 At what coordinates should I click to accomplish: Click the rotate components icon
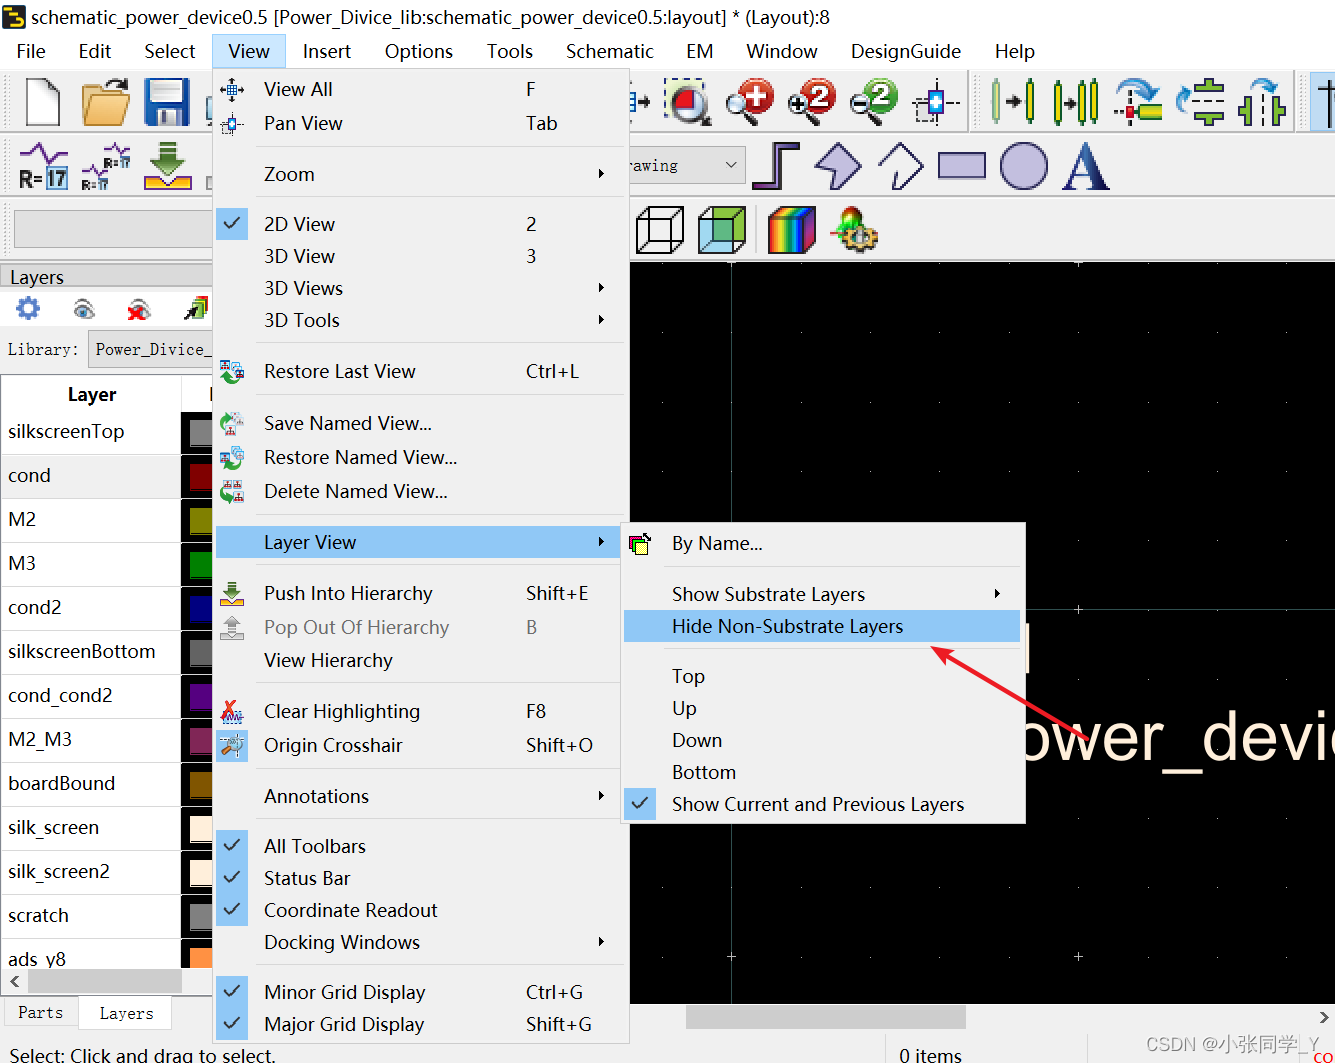pyautogui.click(x=1138, y=101)
